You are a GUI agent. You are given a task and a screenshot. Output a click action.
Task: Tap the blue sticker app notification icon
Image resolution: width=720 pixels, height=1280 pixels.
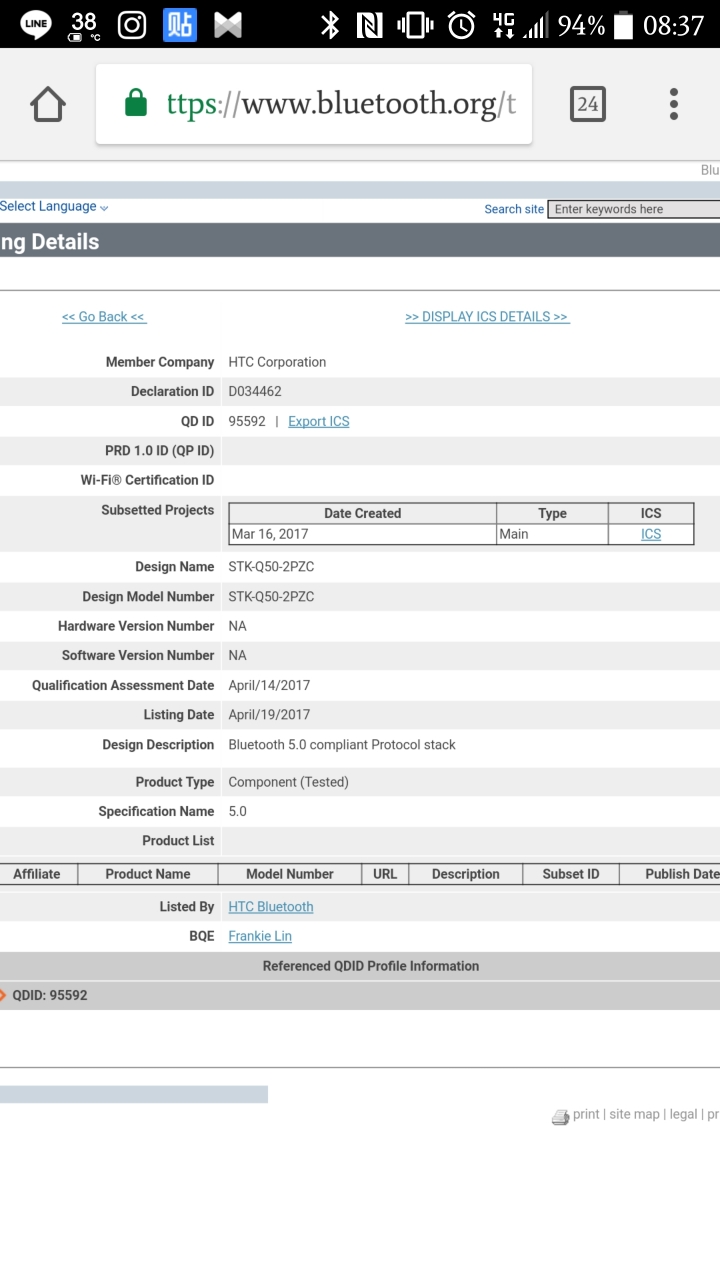[180, 24]
